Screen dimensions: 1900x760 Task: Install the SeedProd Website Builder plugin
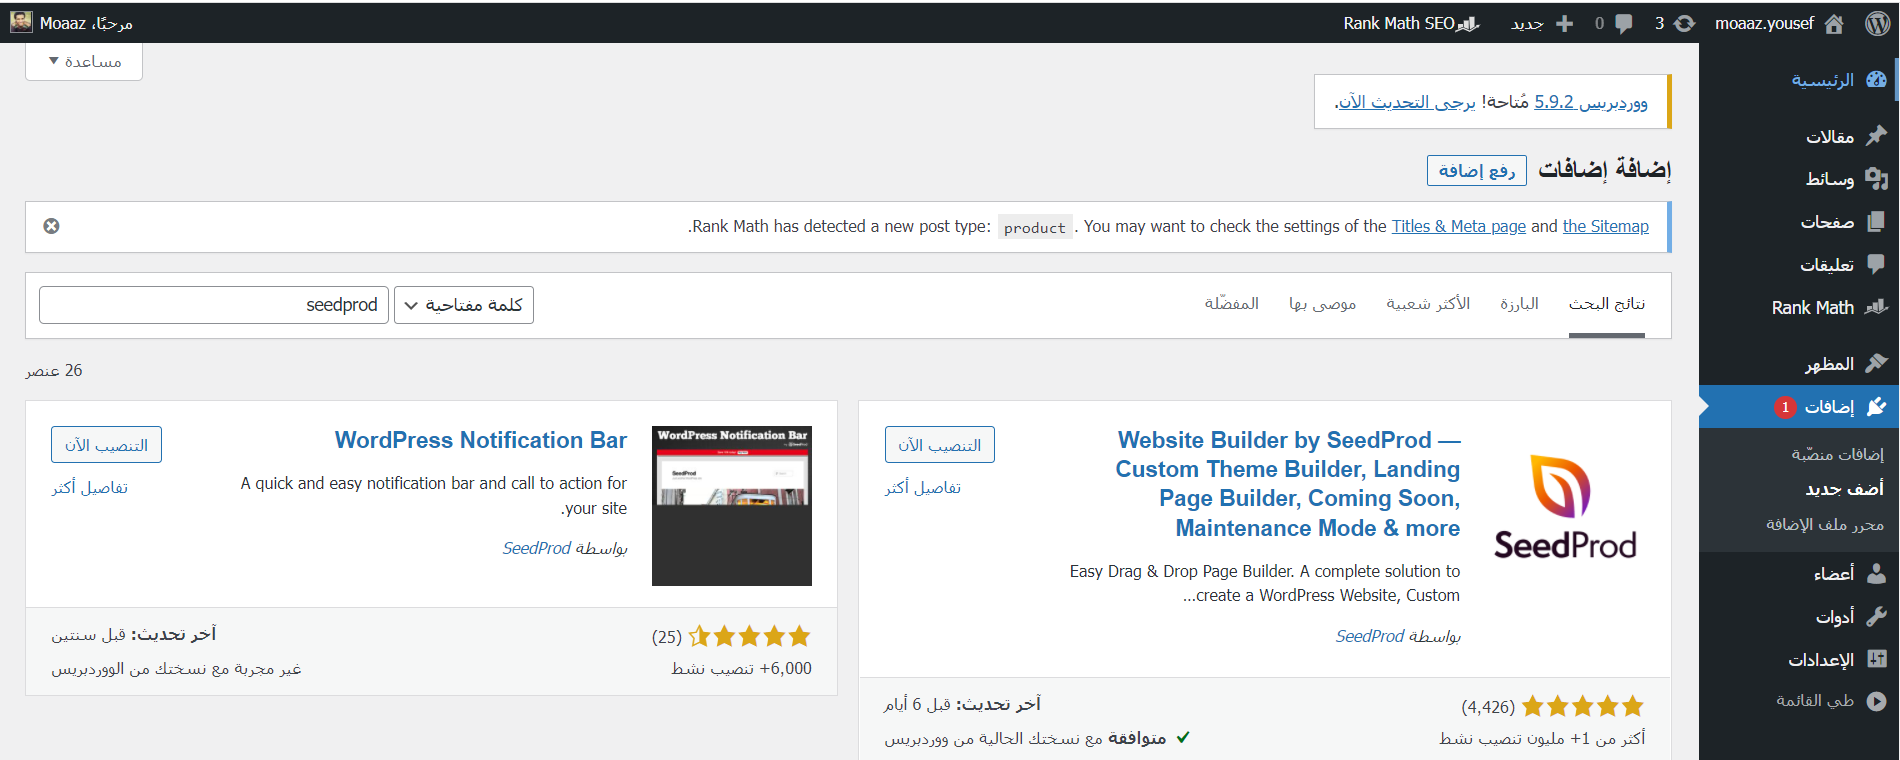tap(939, 445)
